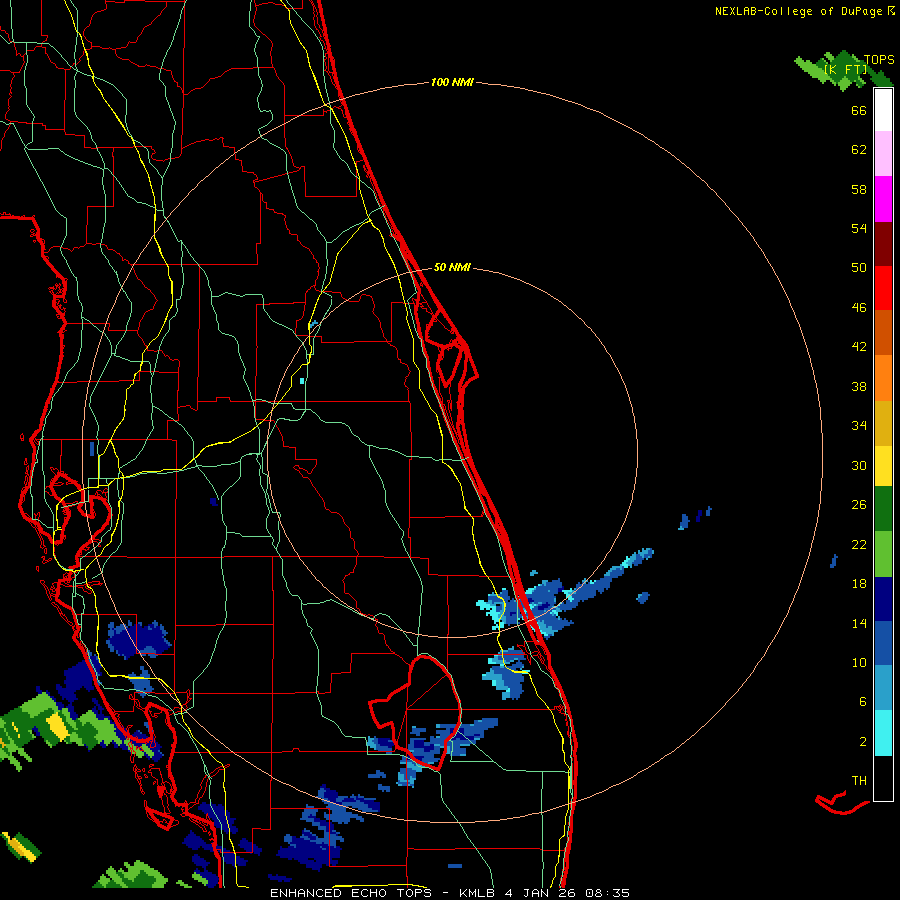Click the "4 JAN 26" date stamp

pos(540,893)
